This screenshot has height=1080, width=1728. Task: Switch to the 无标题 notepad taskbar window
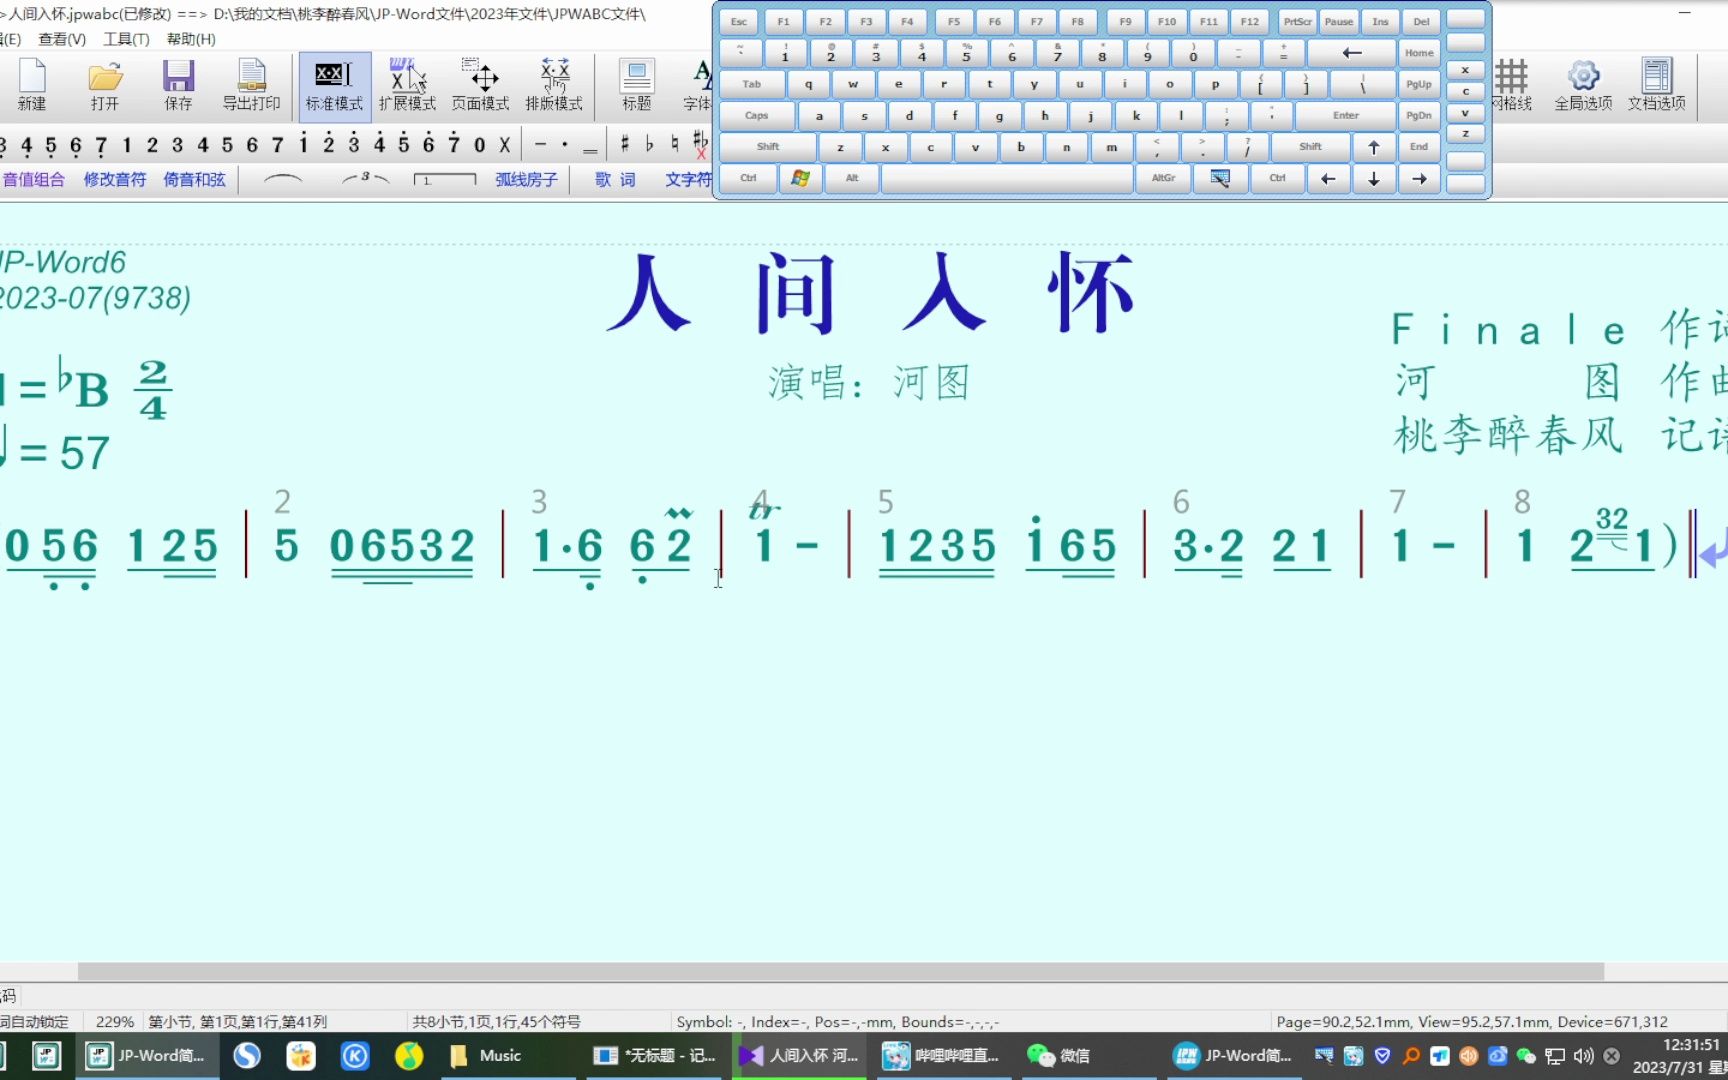point(655,1055)
